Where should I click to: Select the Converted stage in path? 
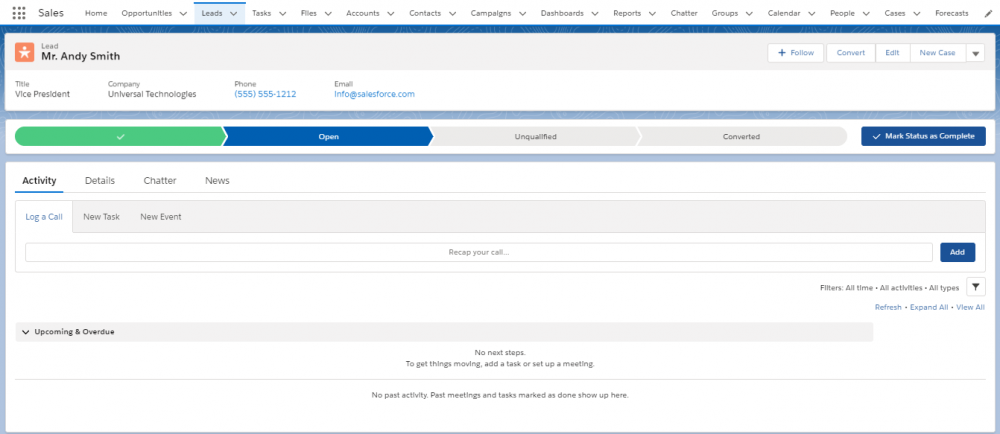pyautogui.click(x=741, y=136)
